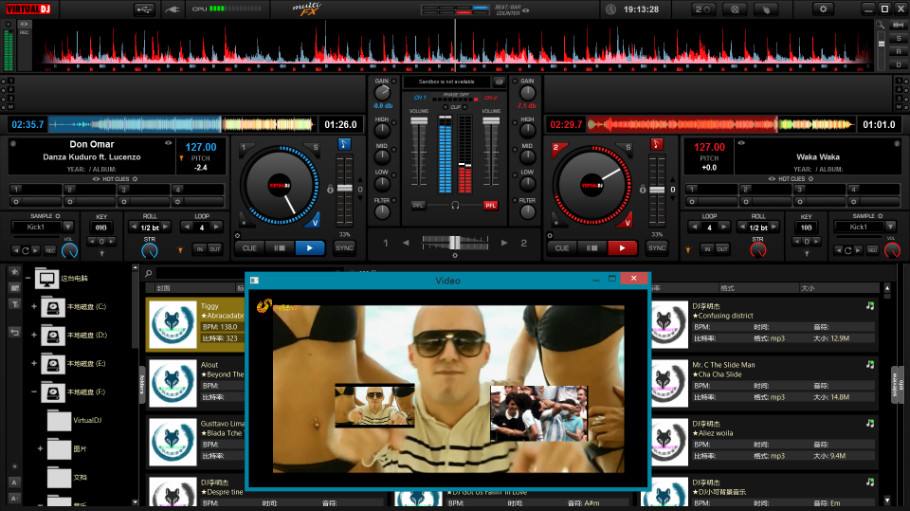Click the right deck pitch slider handle
The width and height of the screenshot is (910, 511).
pos(657,190)
